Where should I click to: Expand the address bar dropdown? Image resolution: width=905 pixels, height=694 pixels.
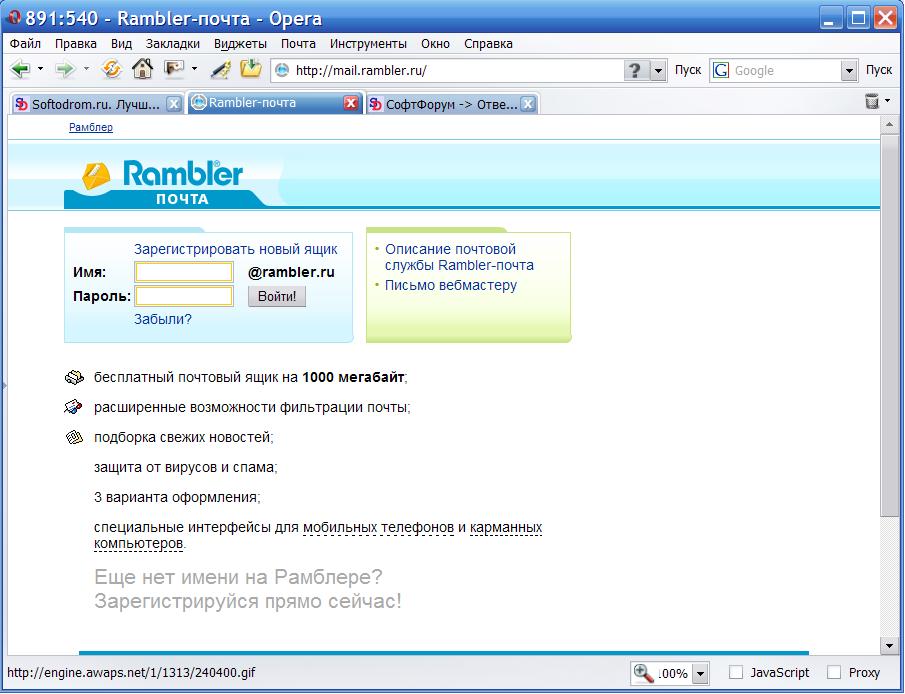[659, 71]
